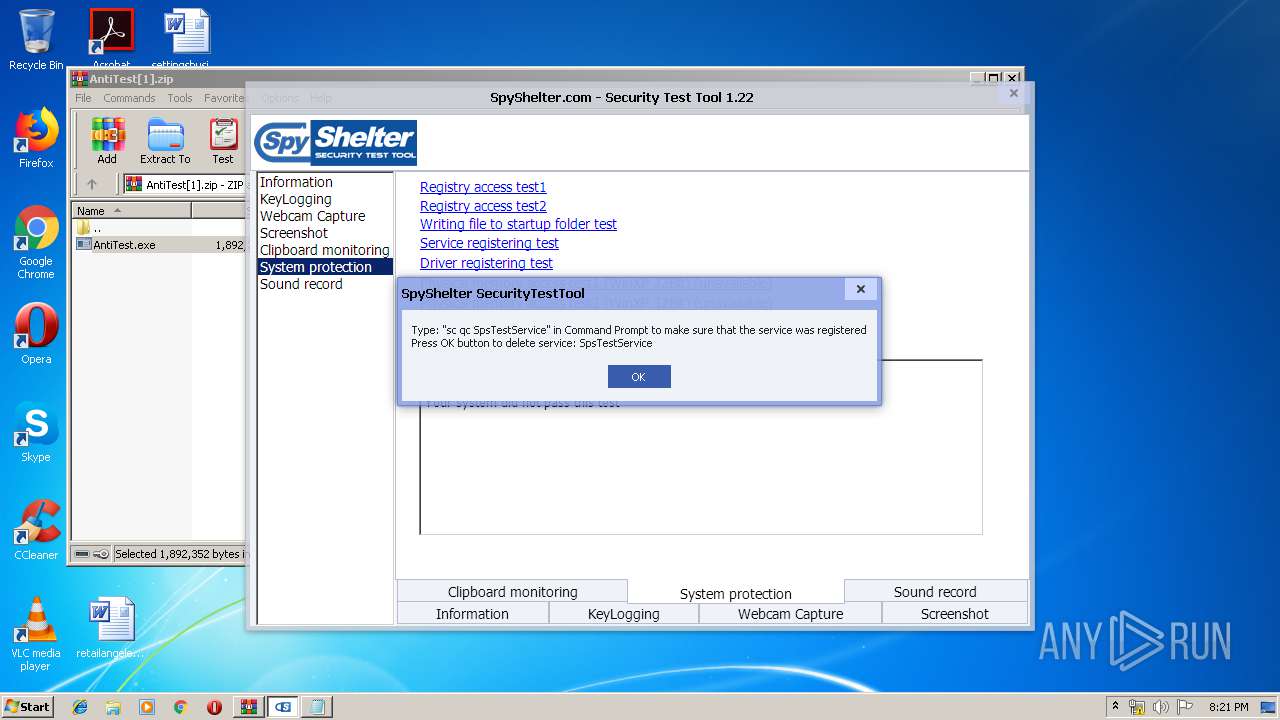This screenshot has height=720, width=1280.
Task: Open the Registry access test1 link
Action: (483, 187)
